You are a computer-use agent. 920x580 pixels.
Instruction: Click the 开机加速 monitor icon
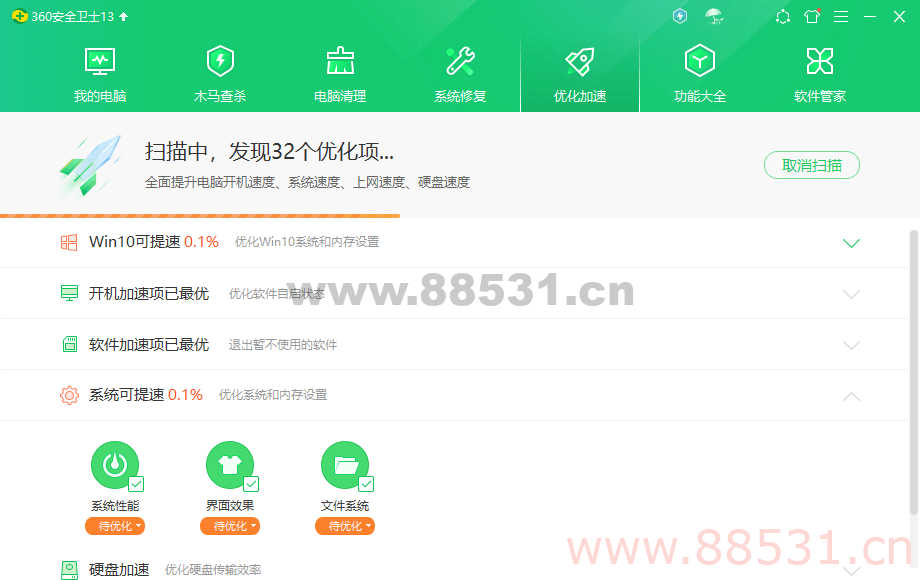point(69,293)
